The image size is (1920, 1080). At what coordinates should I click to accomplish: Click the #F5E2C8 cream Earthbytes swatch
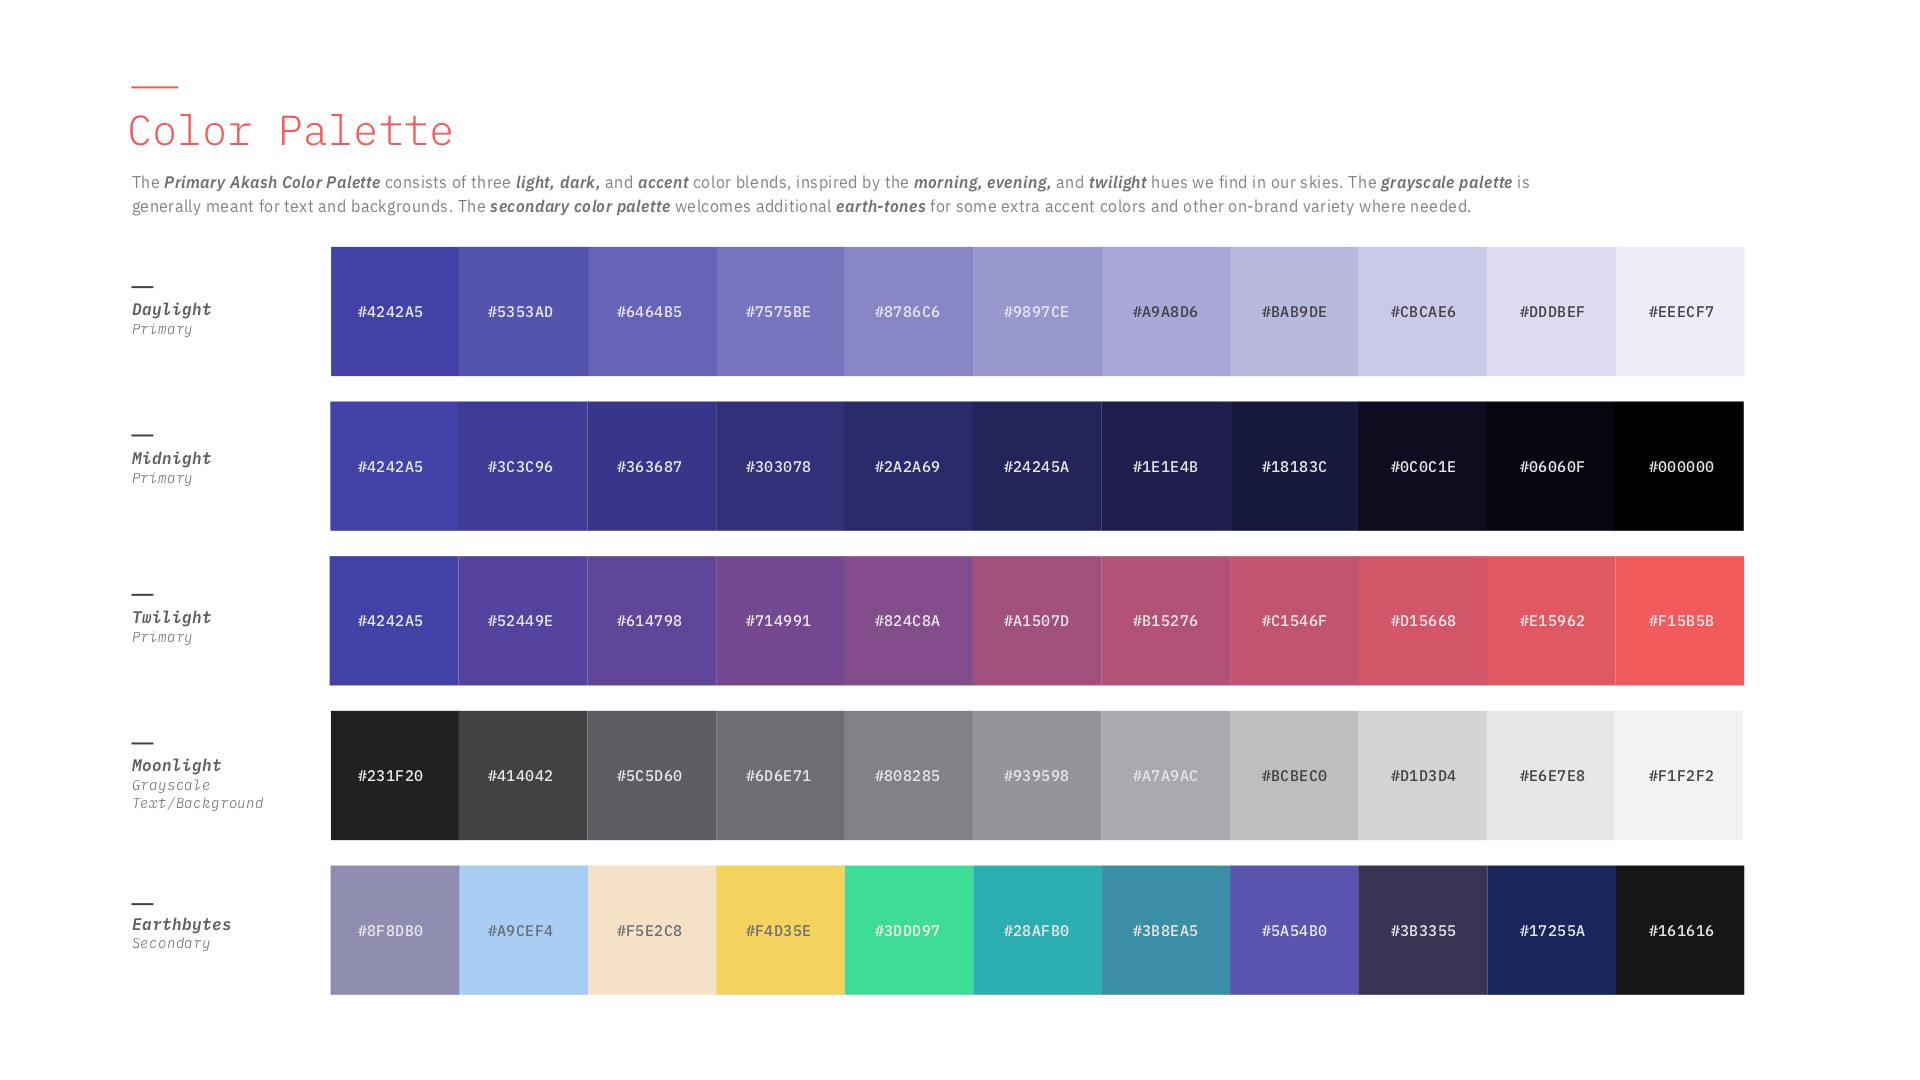coord(651,930)
